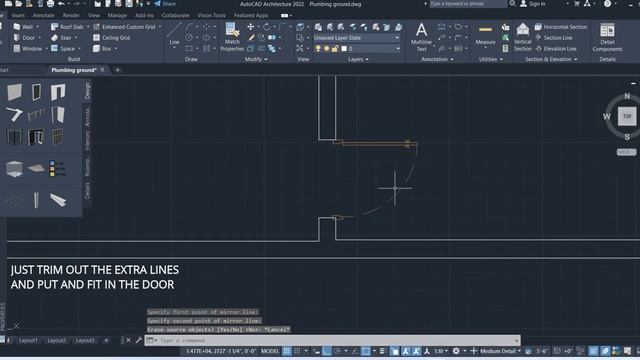Start the Line drawing tool
Viewport: 640px width, 360px height.
click(x=174, y=34)
